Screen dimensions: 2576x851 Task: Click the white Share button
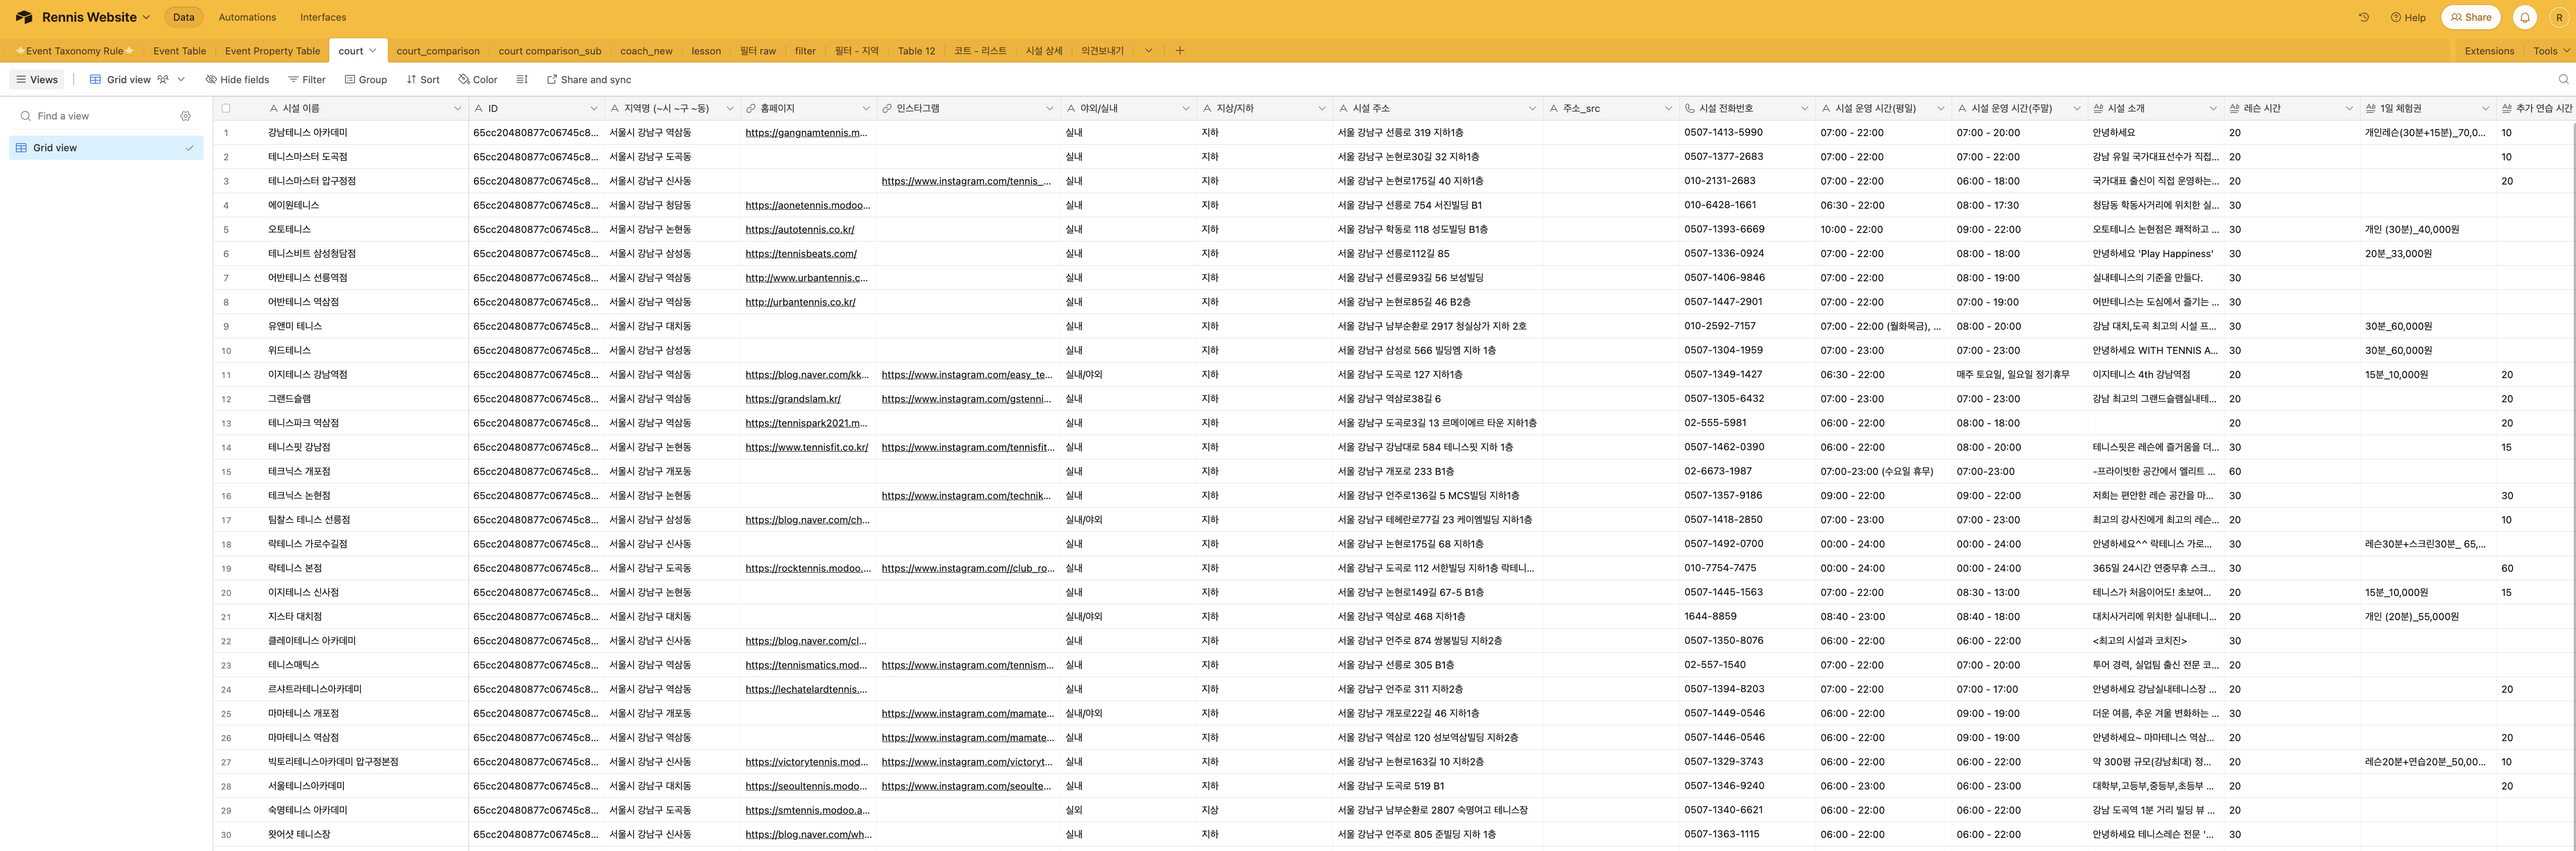click(x=2470, y=17)
